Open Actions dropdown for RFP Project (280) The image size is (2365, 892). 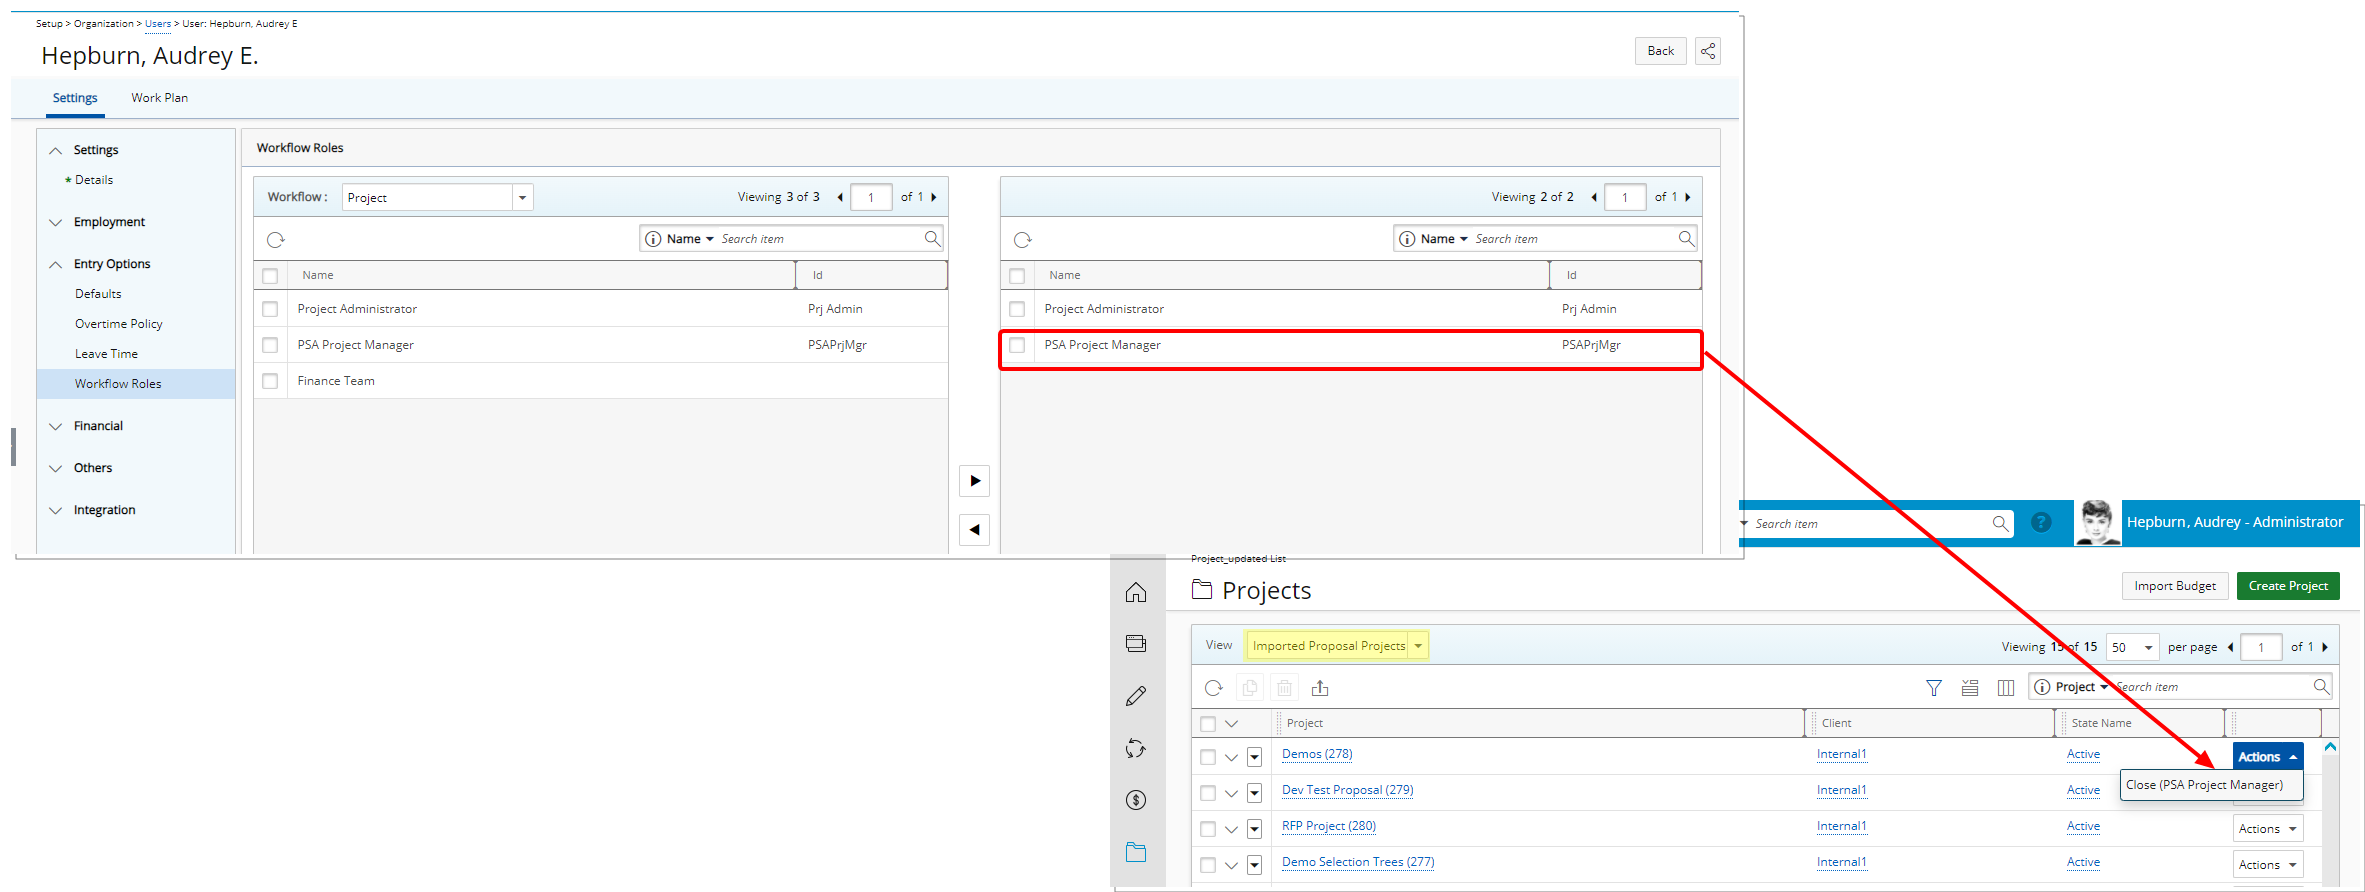(x=2268, y=829)
